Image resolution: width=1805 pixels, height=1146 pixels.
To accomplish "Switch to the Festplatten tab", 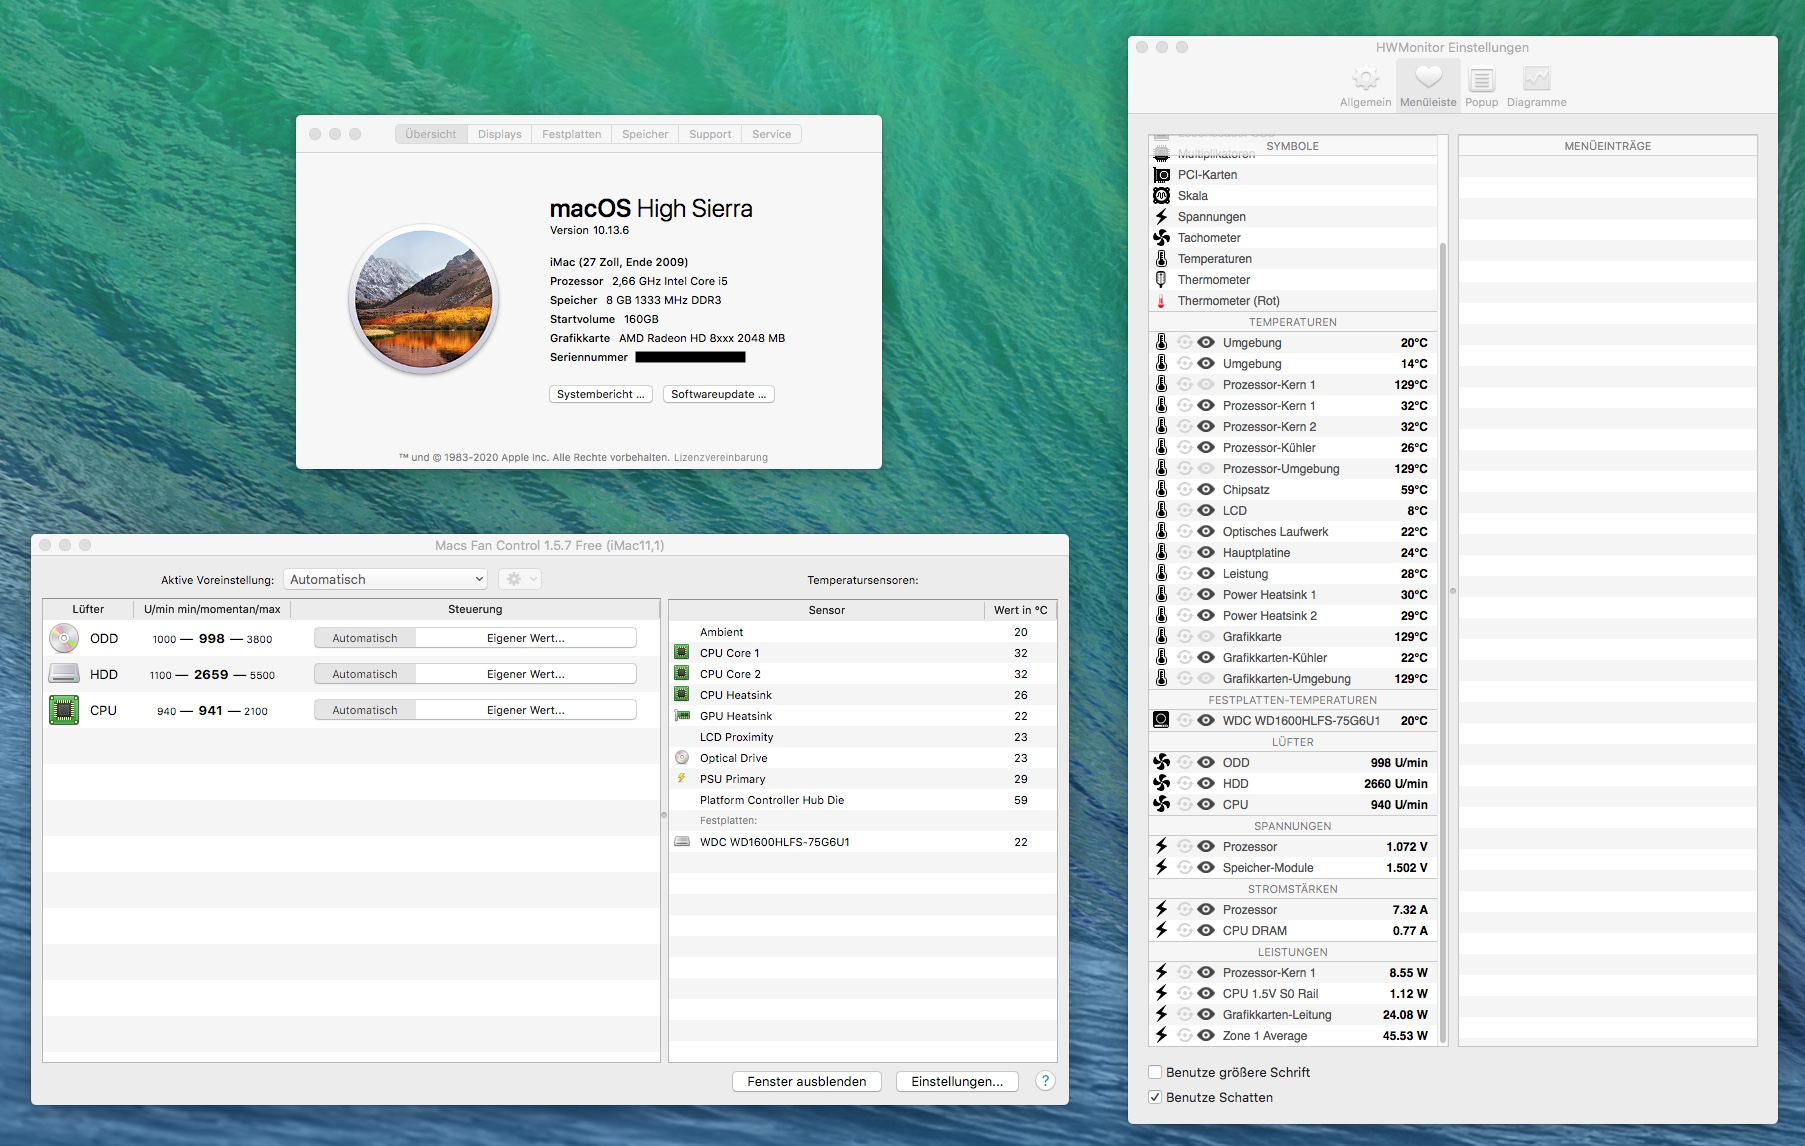I will [571, 134].
